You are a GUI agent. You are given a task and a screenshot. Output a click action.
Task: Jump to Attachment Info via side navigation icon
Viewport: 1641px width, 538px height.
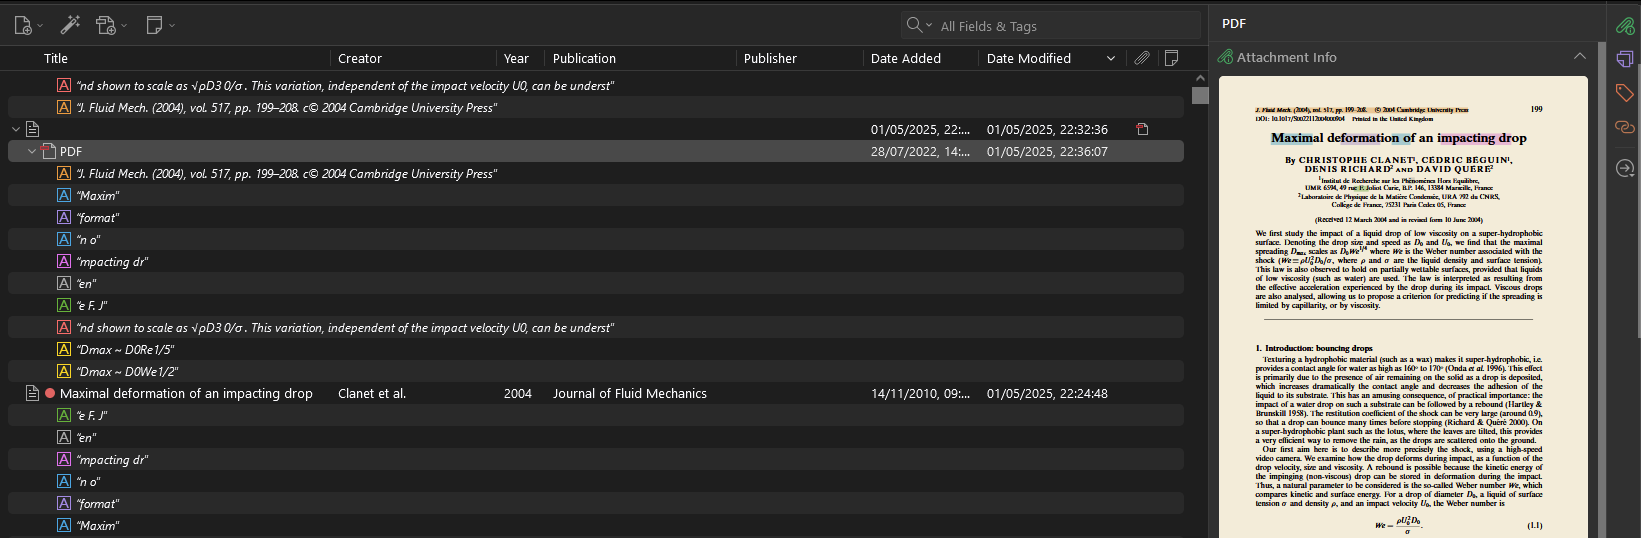pos(1624,25)
